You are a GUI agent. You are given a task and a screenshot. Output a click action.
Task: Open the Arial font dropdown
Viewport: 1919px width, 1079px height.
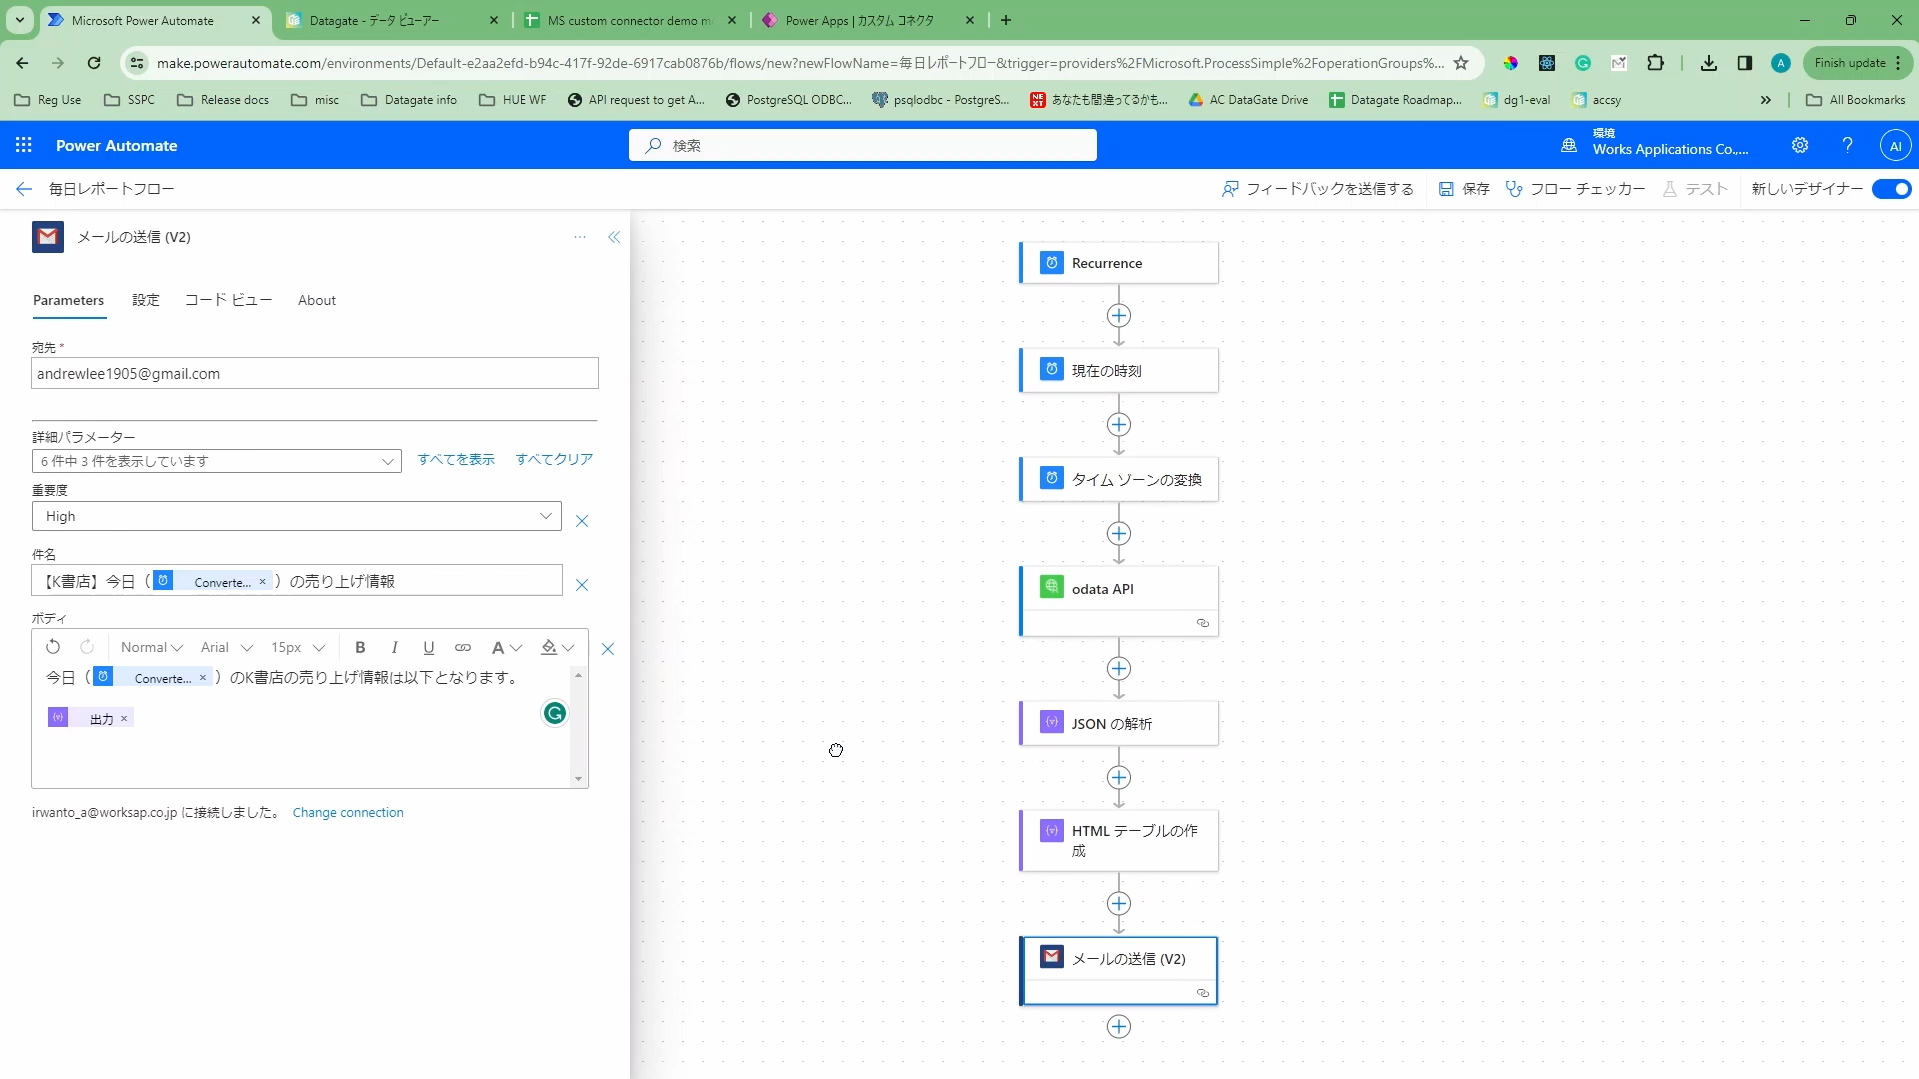pyautogui.click(x=227, y=647)
